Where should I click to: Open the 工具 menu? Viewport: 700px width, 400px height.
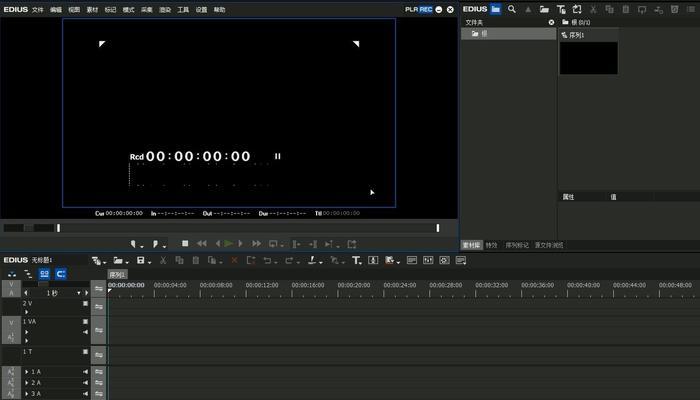pos(183,9)
